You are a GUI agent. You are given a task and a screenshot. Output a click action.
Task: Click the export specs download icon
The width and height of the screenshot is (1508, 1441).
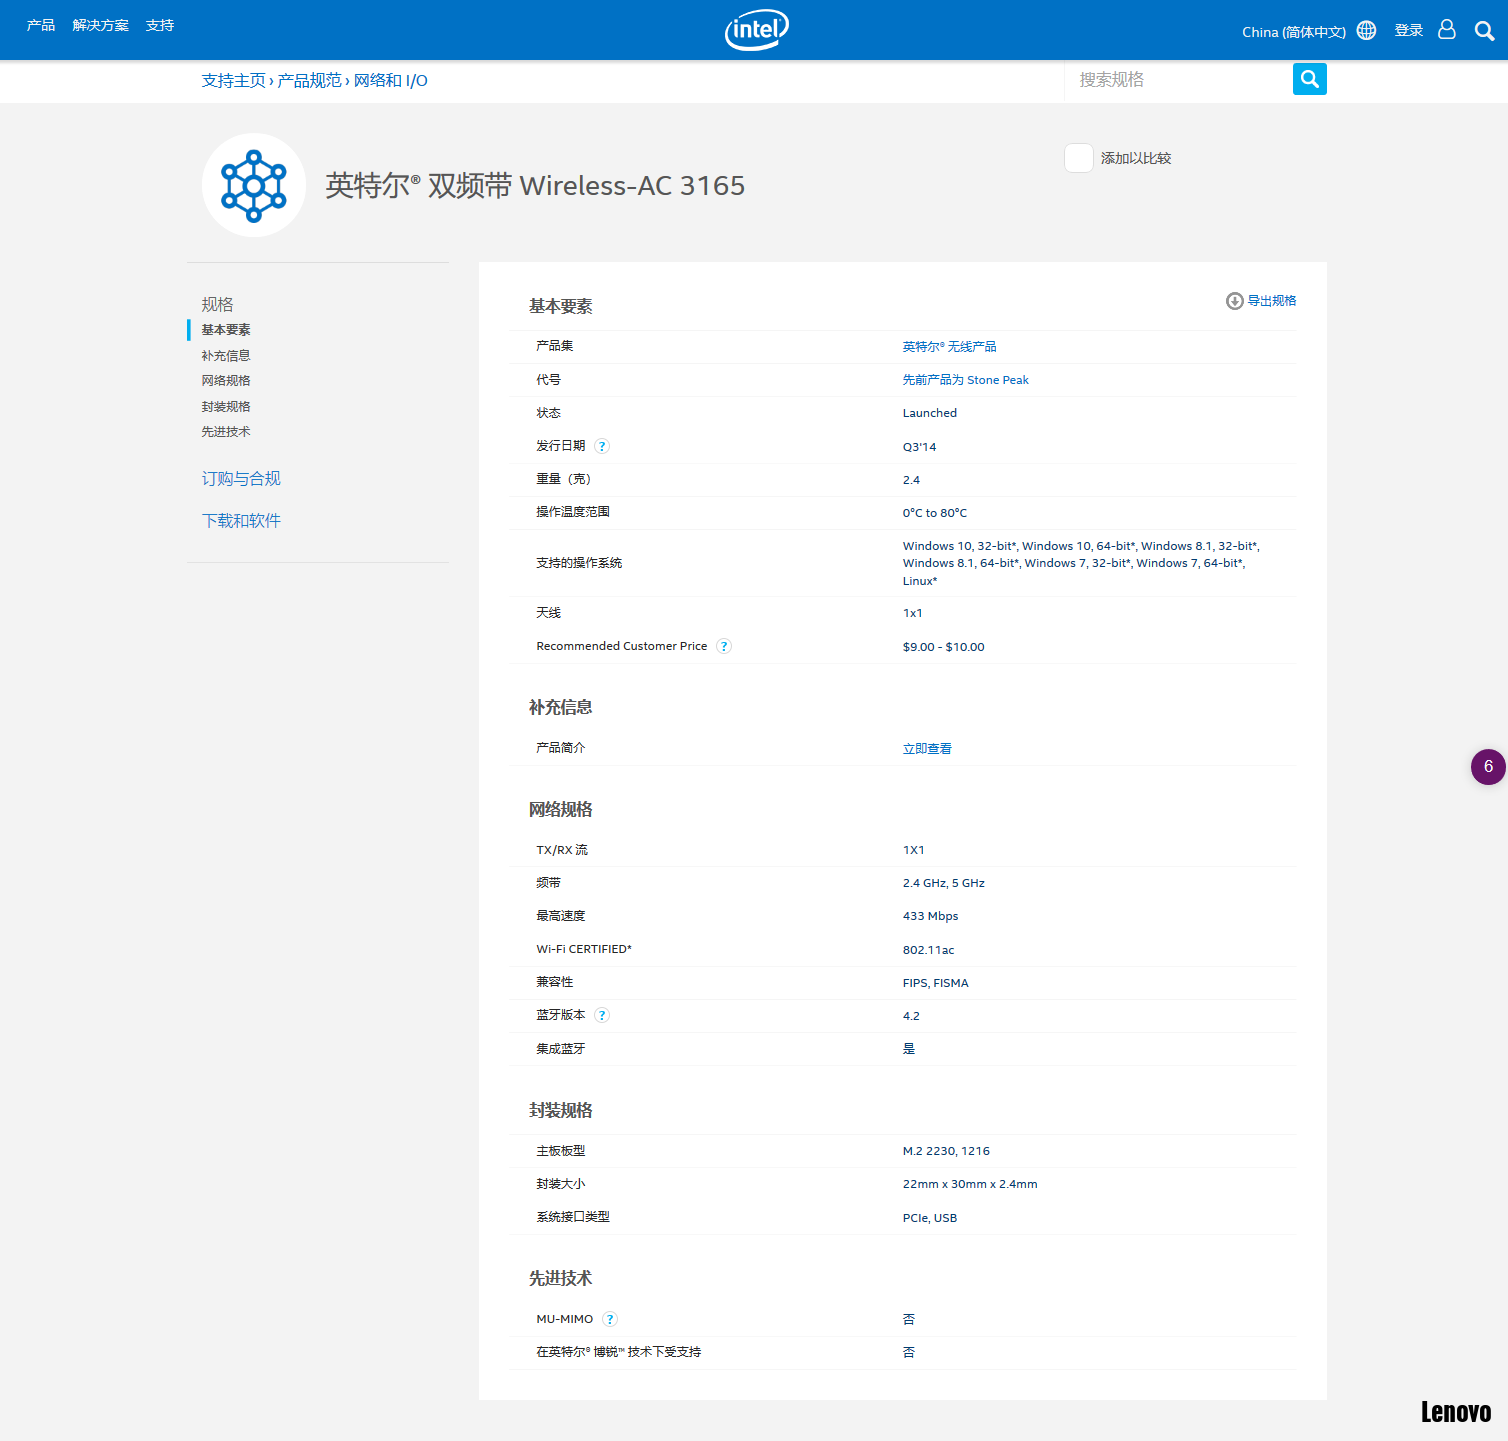pyautogui.click(x=1234, y=301)
